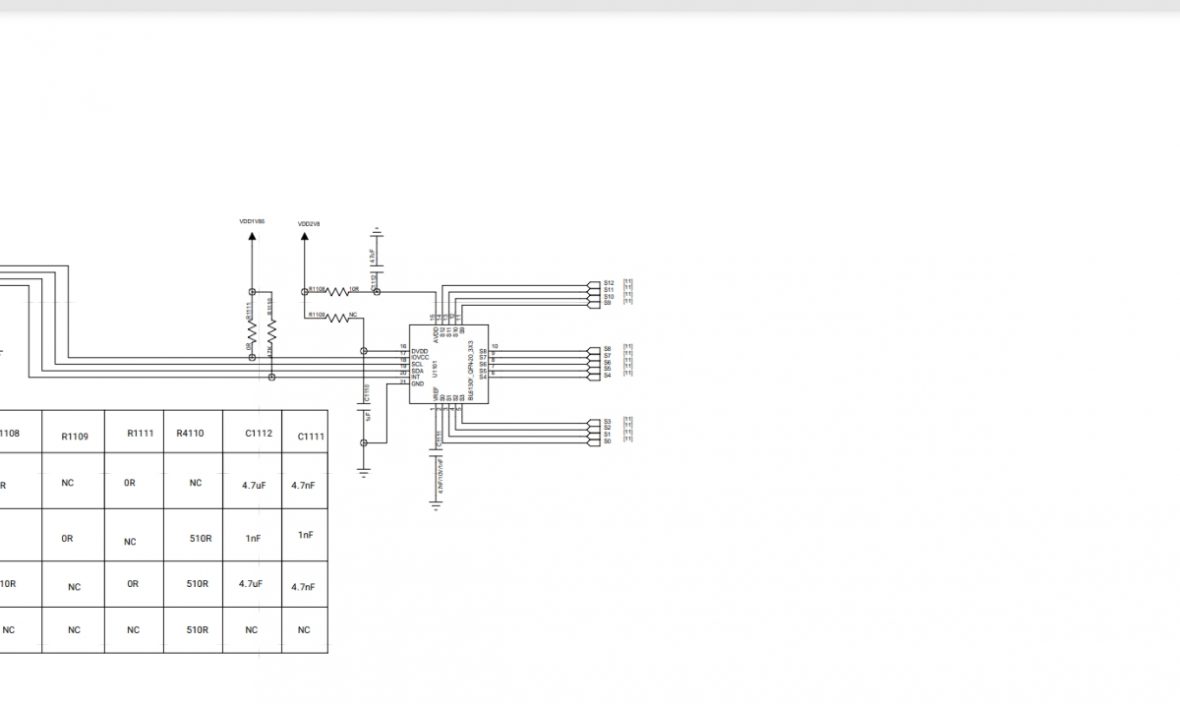Click the DVDD pin label on chip

[x=419, y=351]
